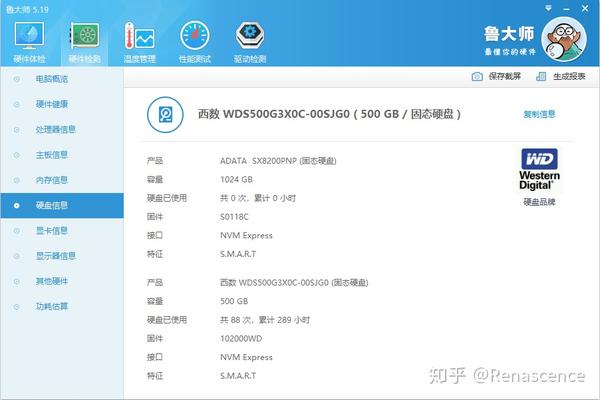Select 电脑概览 in the sidebar
The height and width of the screenshot is (400, 600).
pos(62,79)
